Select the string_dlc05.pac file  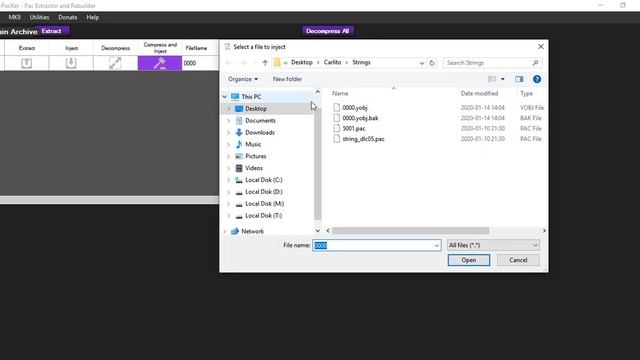(363, 139)
